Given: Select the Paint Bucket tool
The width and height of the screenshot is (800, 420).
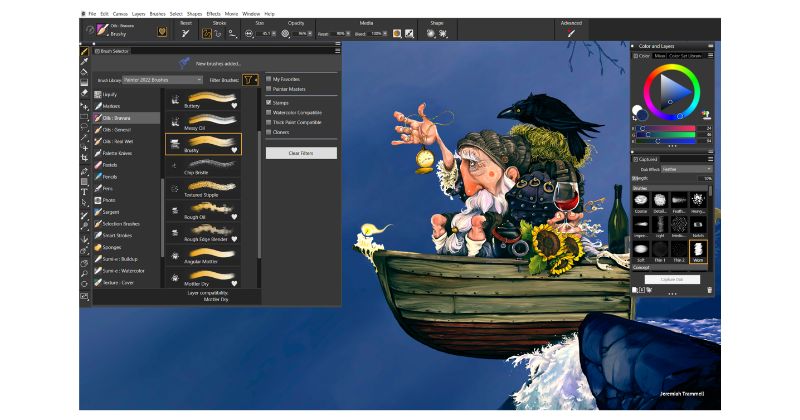Looking at the screenshot, I should (85, 72).
